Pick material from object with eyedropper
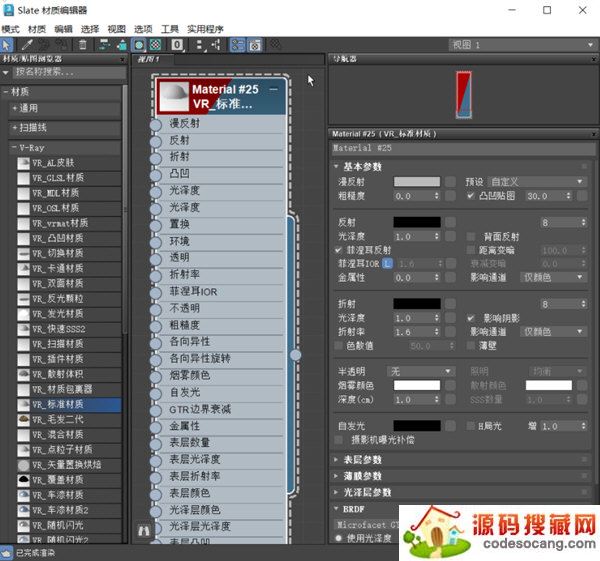Screen dimensions: 600x561 pyautogui.click(x=26, y=45)
